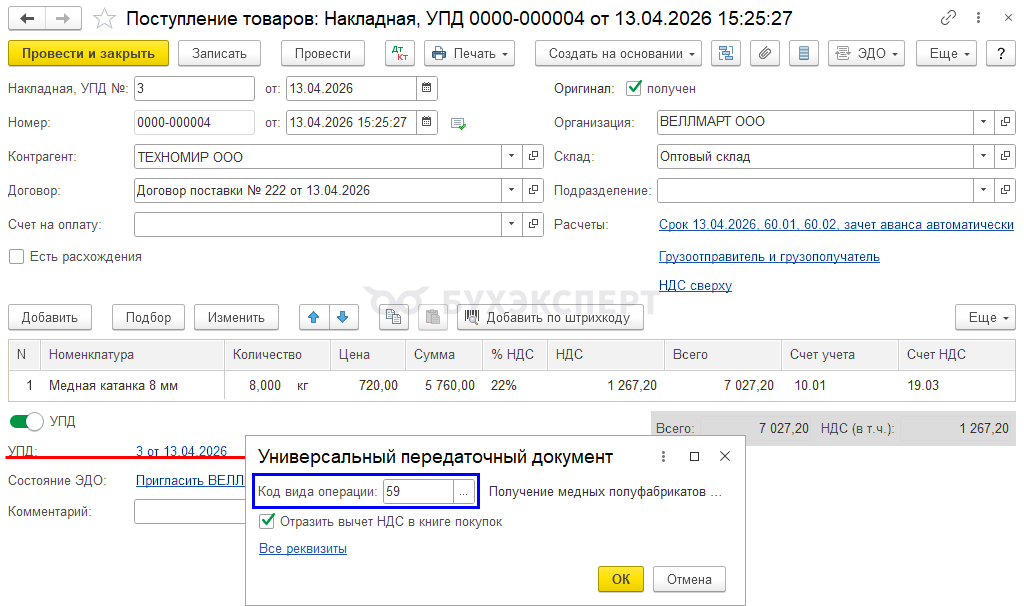Open the table Еще menu

click(985, 317)
